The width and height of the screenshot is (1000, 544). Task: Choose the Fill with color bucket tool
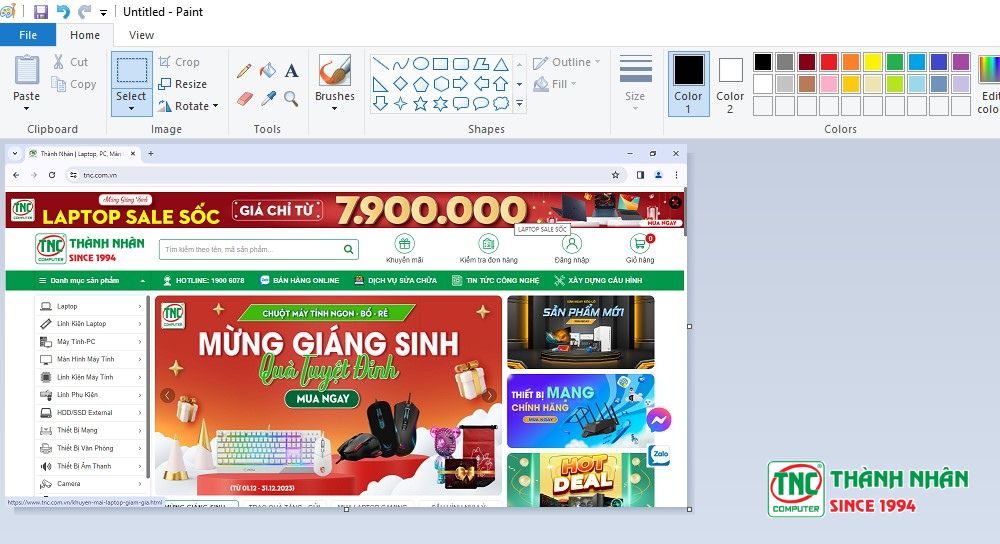(268, 70)
